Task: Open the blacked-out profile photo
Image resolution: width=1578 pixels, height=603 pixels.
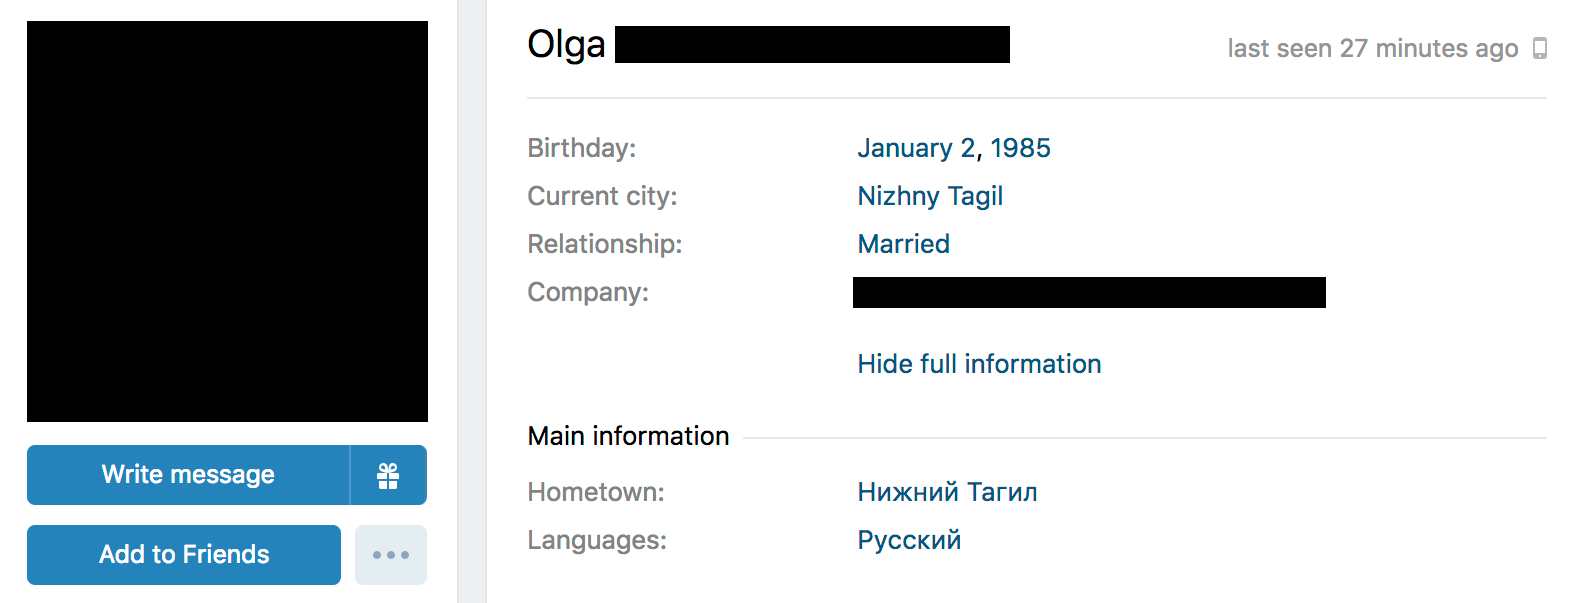Action: [x=227, y=221]
